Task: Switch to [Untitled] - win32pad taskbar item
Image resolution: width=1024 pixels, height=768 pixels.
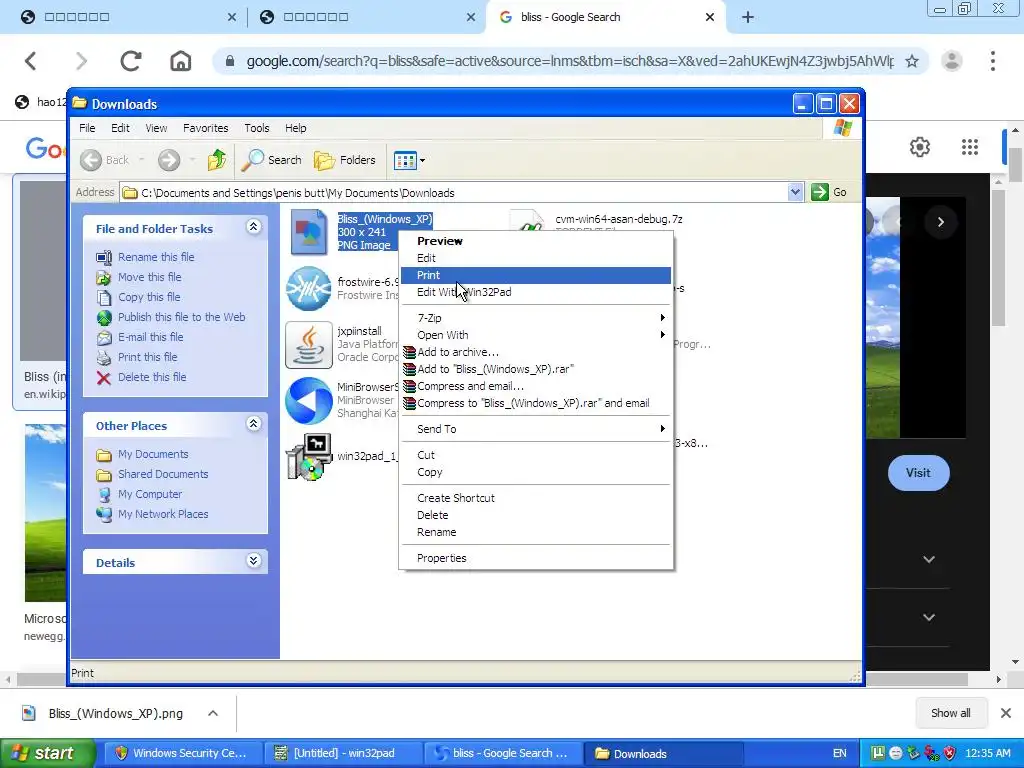Action: (344, 753)
